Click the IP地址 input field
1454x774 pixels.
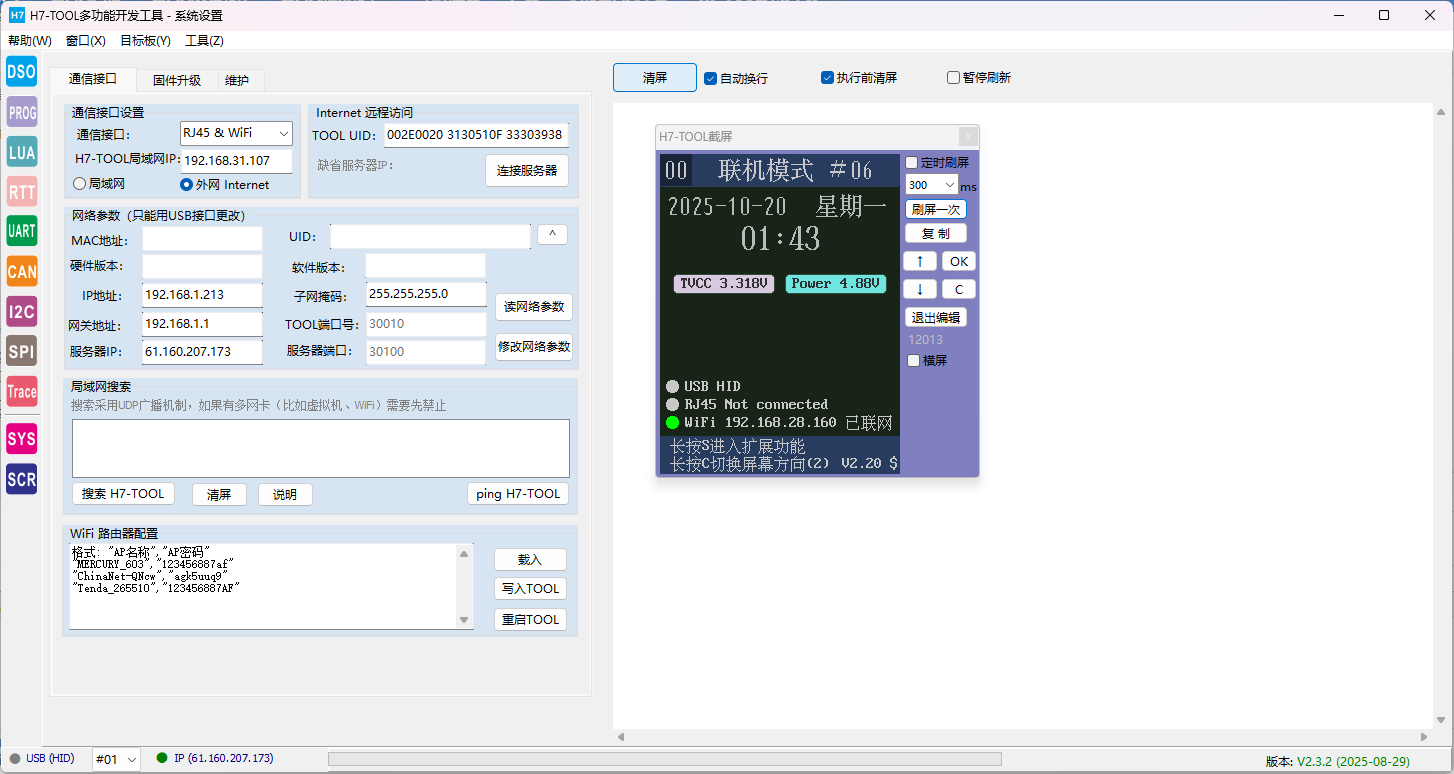pos(201,295)
